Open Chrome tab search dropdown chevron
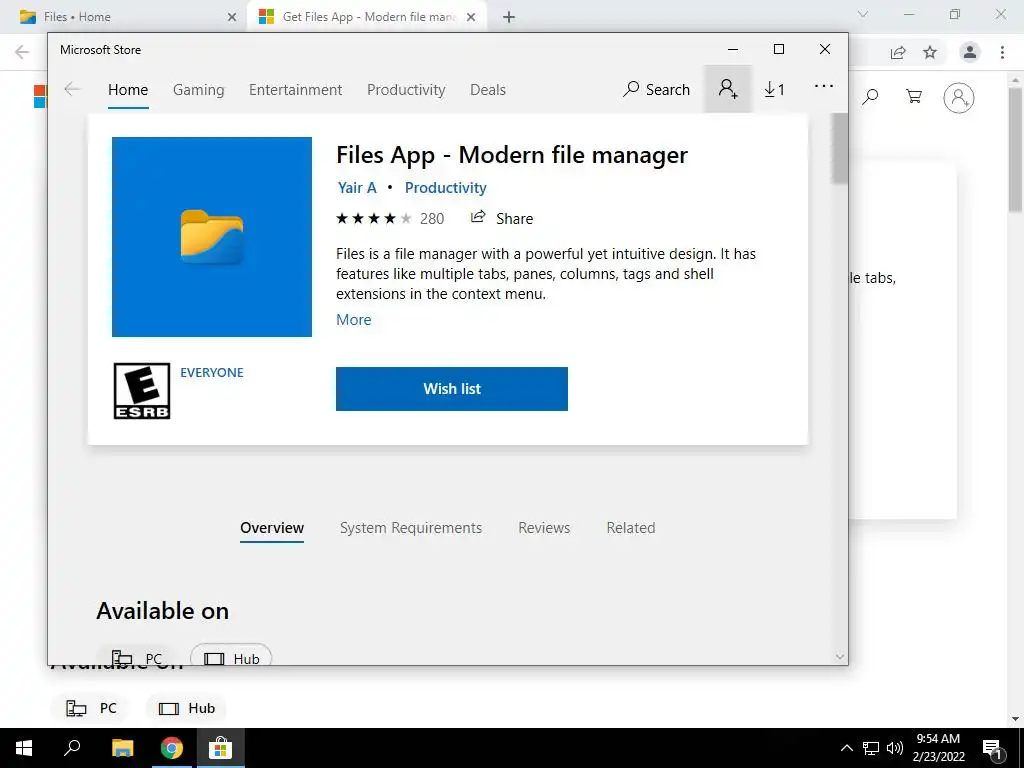1024x768 pixels. point(863,14)
